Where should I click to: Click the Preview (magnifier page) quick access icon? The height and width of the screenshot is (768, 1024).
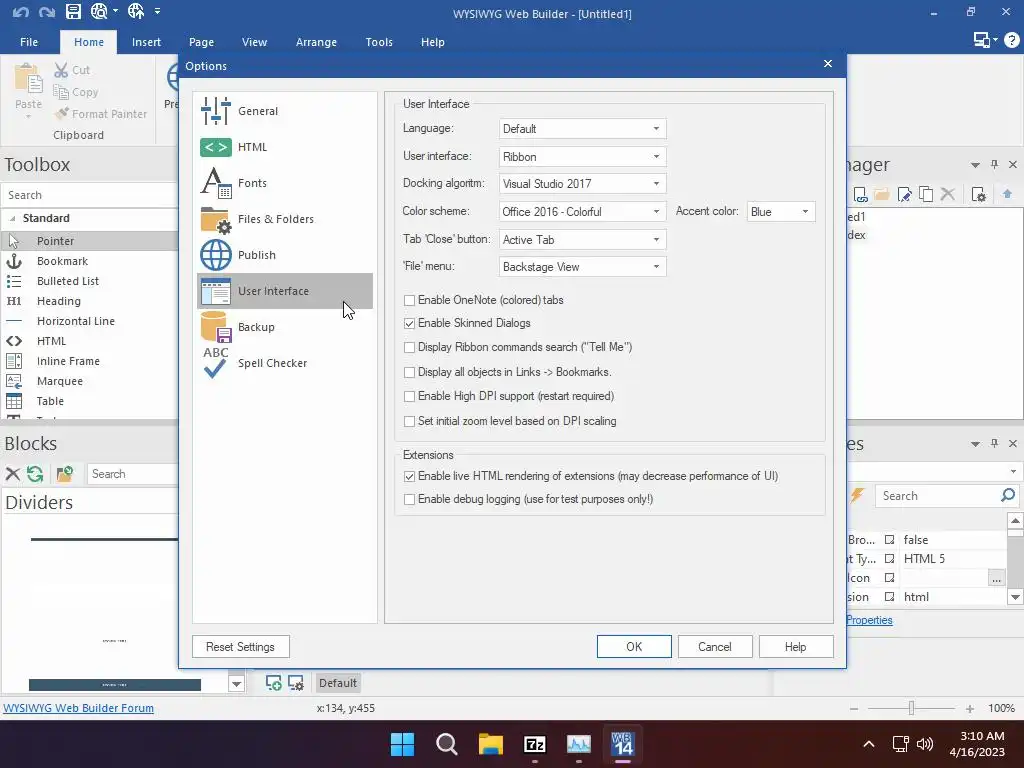tap(99, 11)
